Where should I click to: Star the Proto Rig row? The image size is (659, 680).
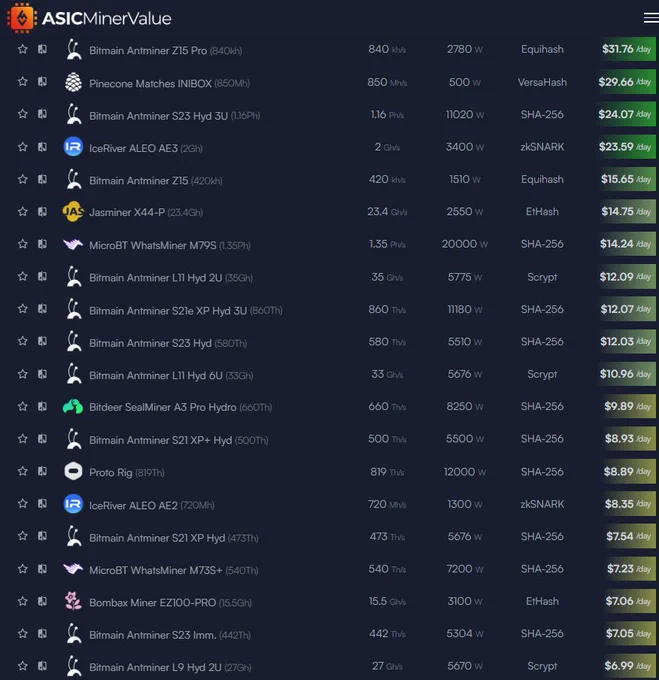[x=23, y=471]
